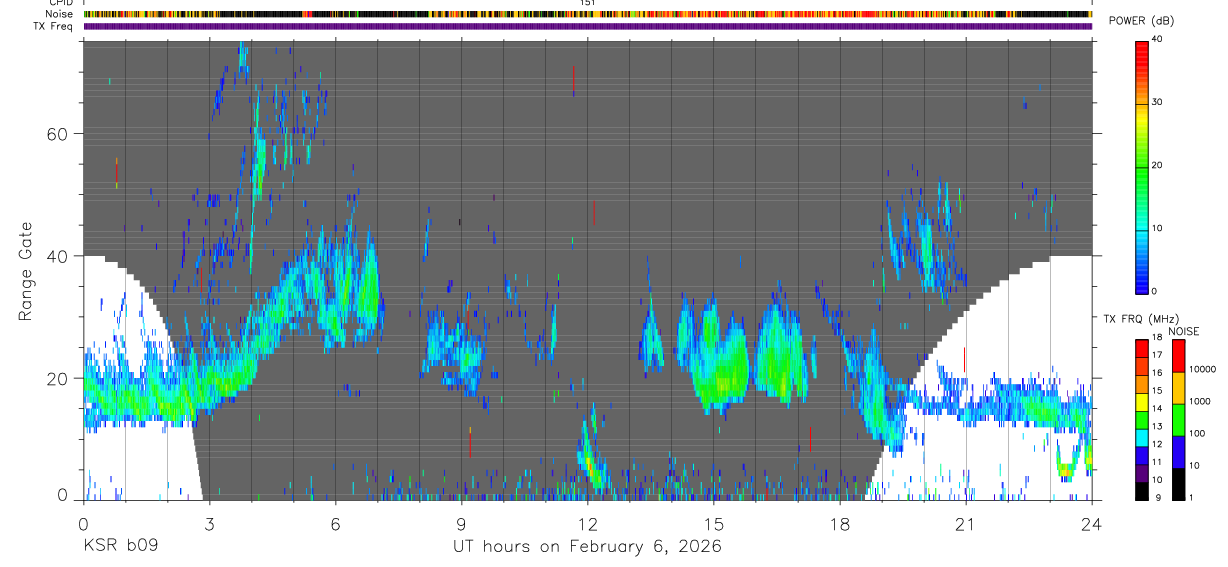Click the time axis tick label "9"
The image size is (1228, 567).
point(461,523)
